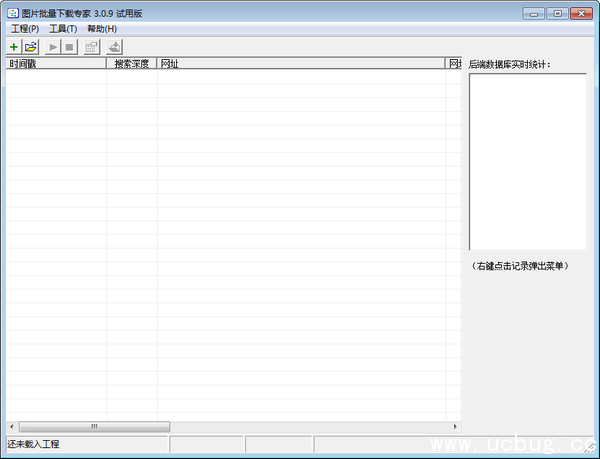Click the export toolbar icon

pos(115,47)
